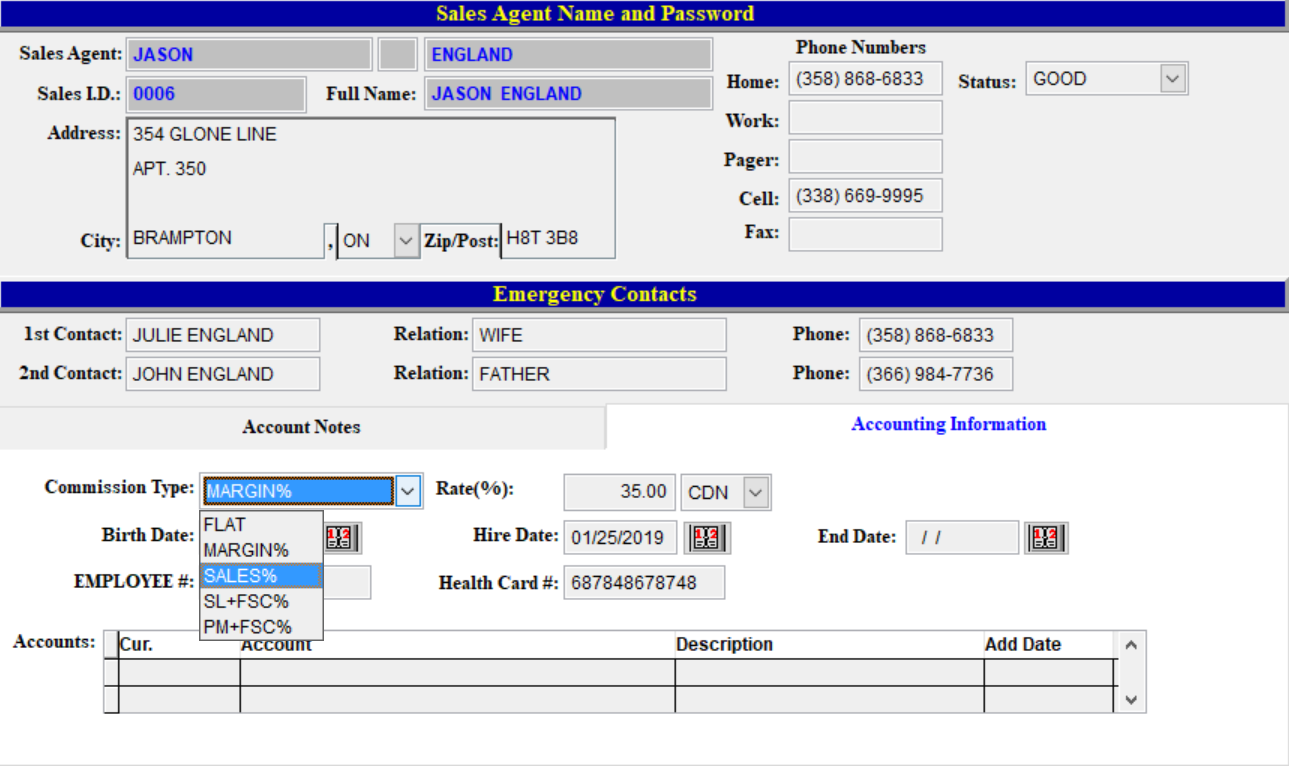Click the Rate(%) field showing 35.00

[620, 492]
